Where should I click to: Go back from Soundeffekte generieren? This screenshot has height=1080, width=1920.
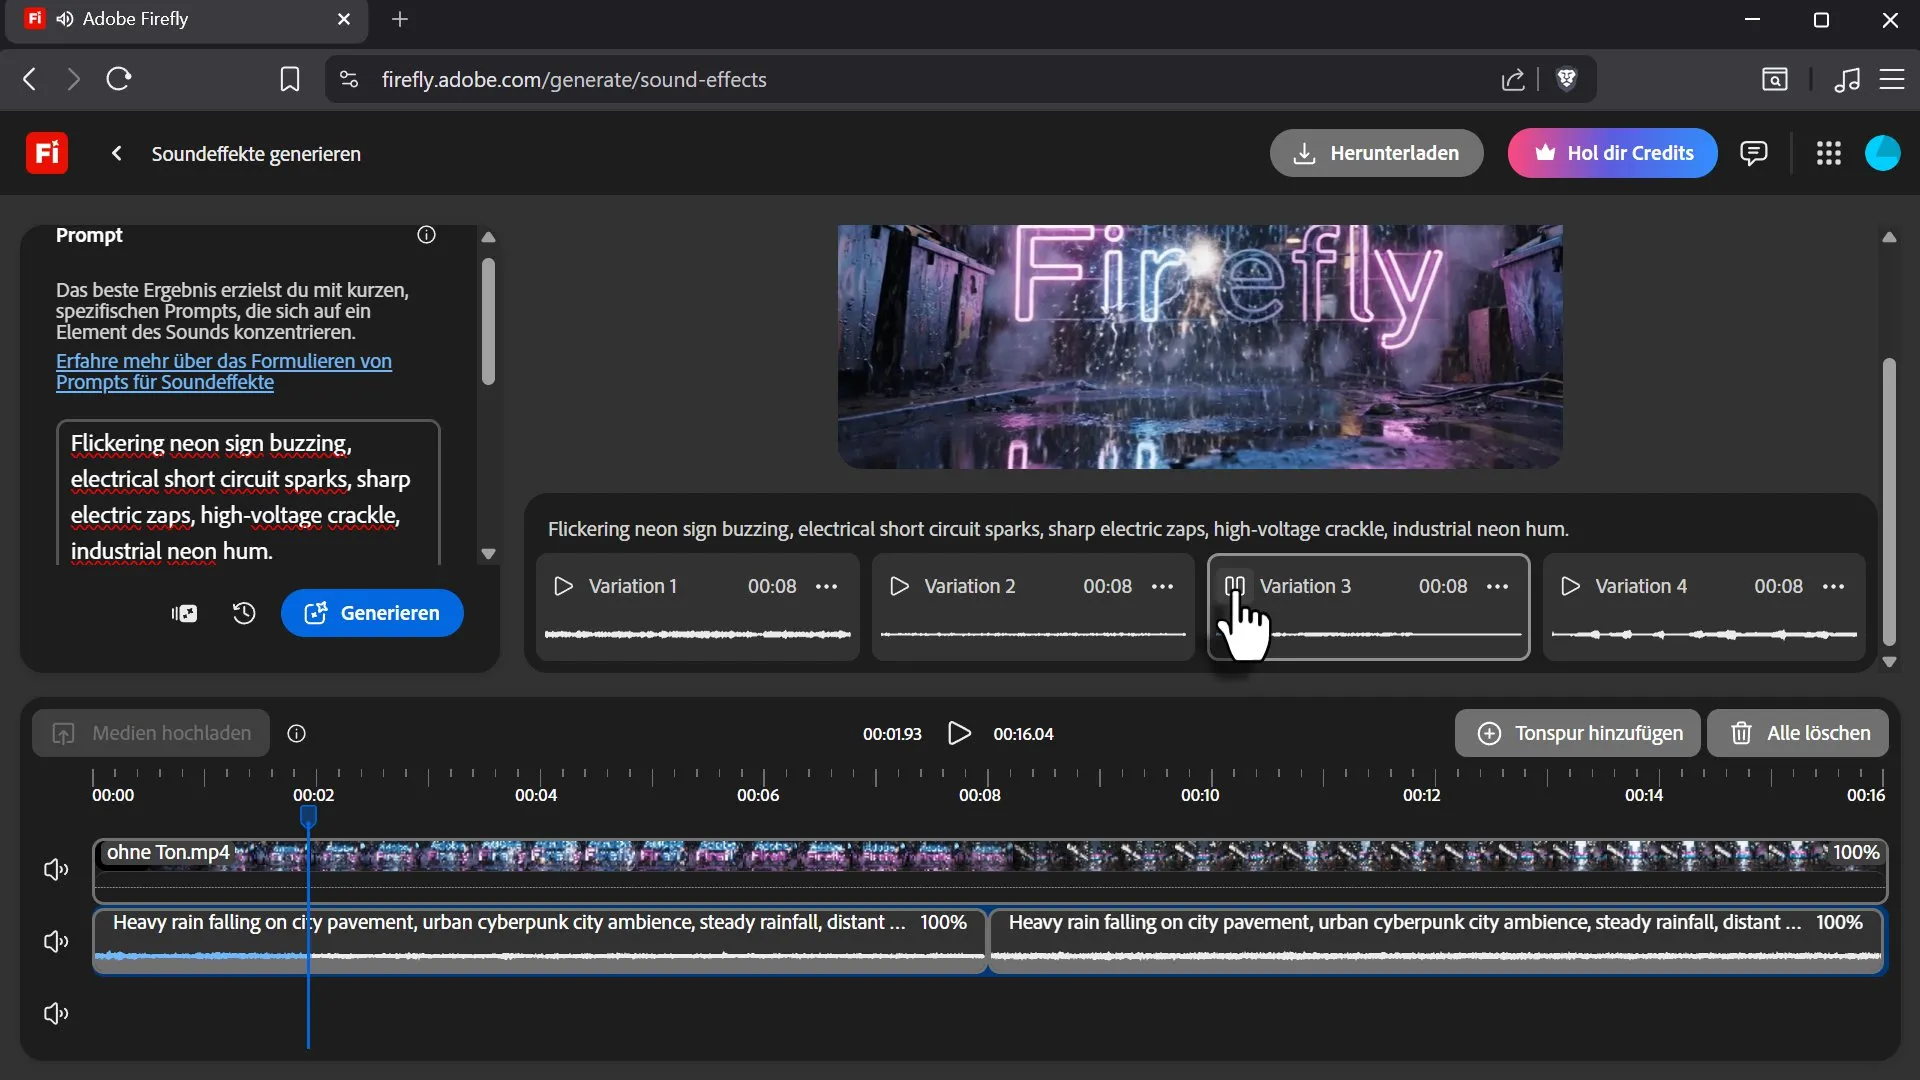coord(117,153)
